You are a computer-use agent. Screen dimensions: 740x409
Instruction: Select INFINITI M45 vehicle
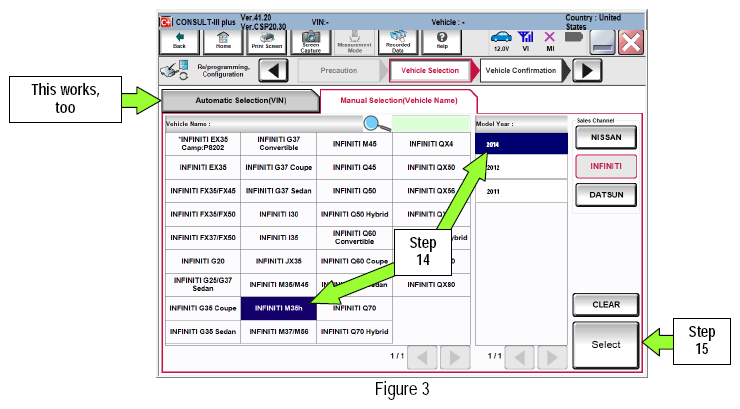[x=354, y=144]
